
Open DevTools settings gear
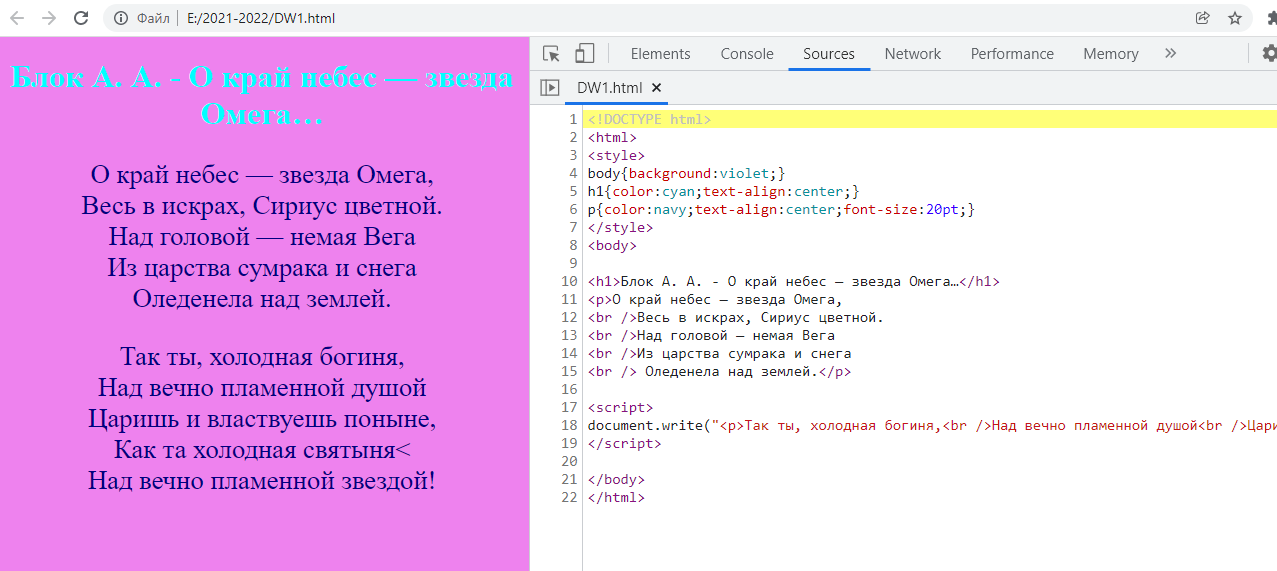[1268, 54]
